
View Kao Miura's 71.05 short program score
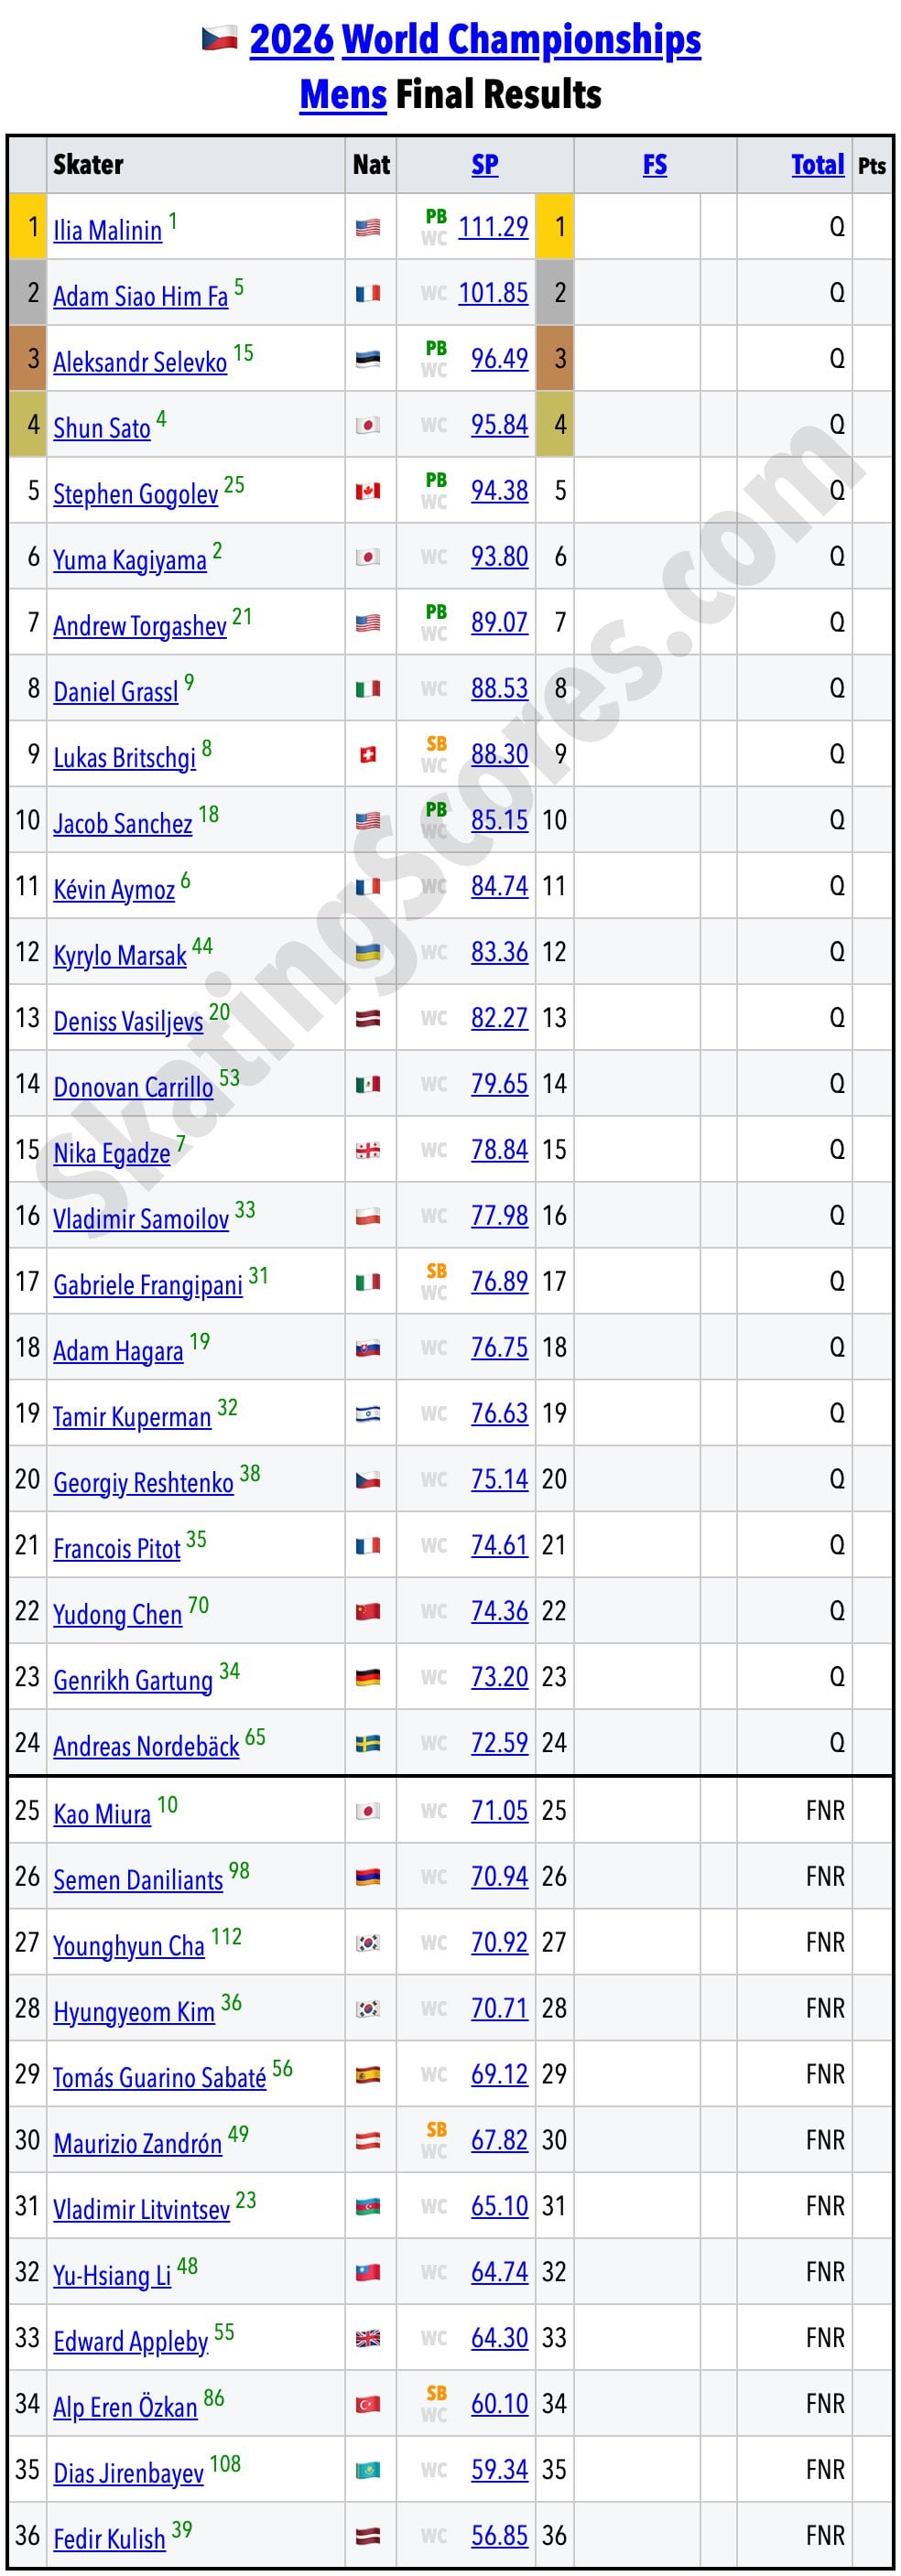pyautogui.click(x=499, y=1810)
